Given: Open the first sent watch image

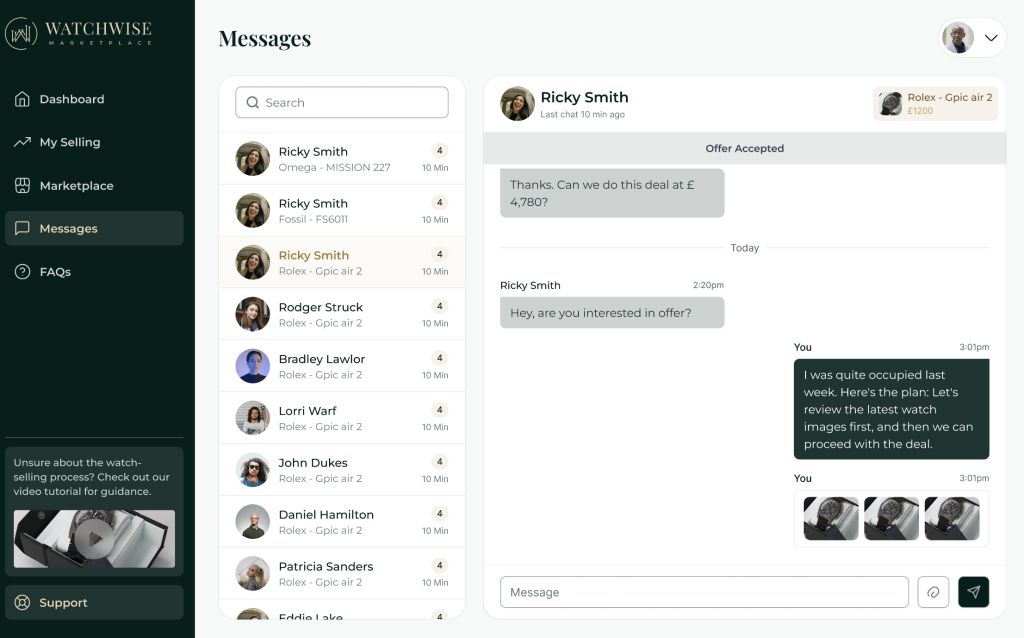Looking at the screenshot, I should pyautogui.click(x=831, y=518).
